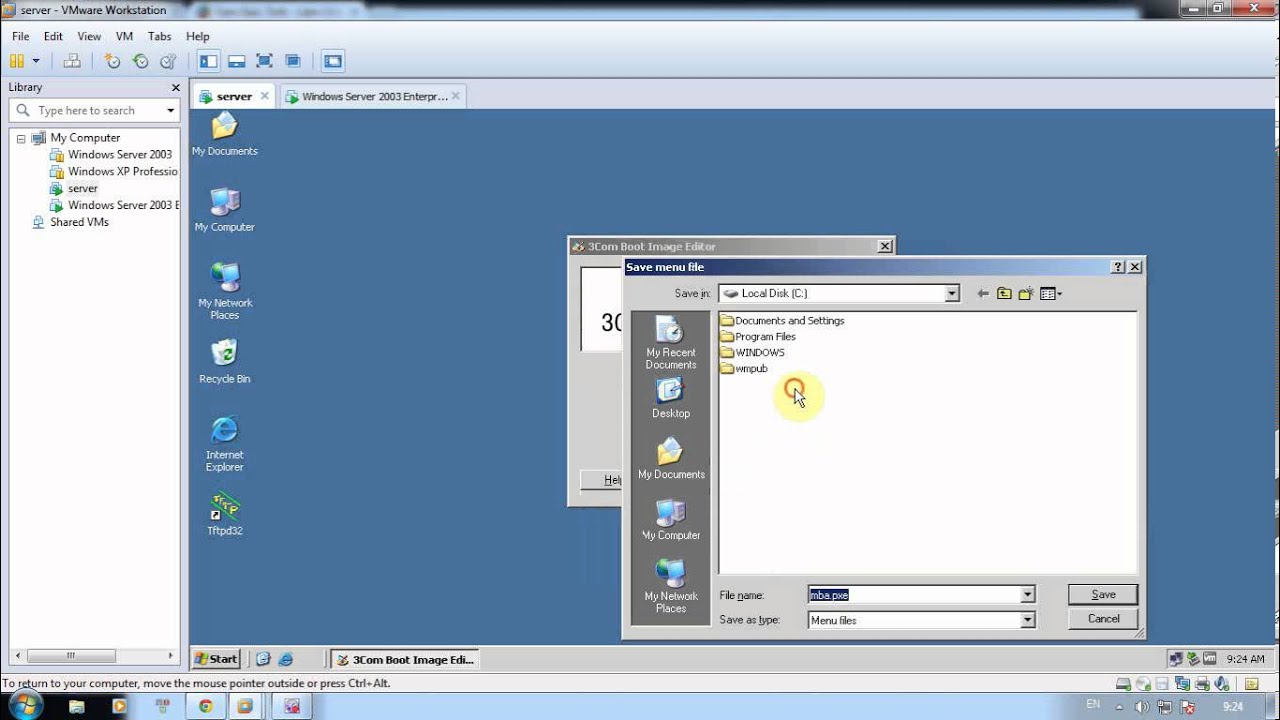1280x720 pixels.
Task: Click the library search field
Action: 92,110
